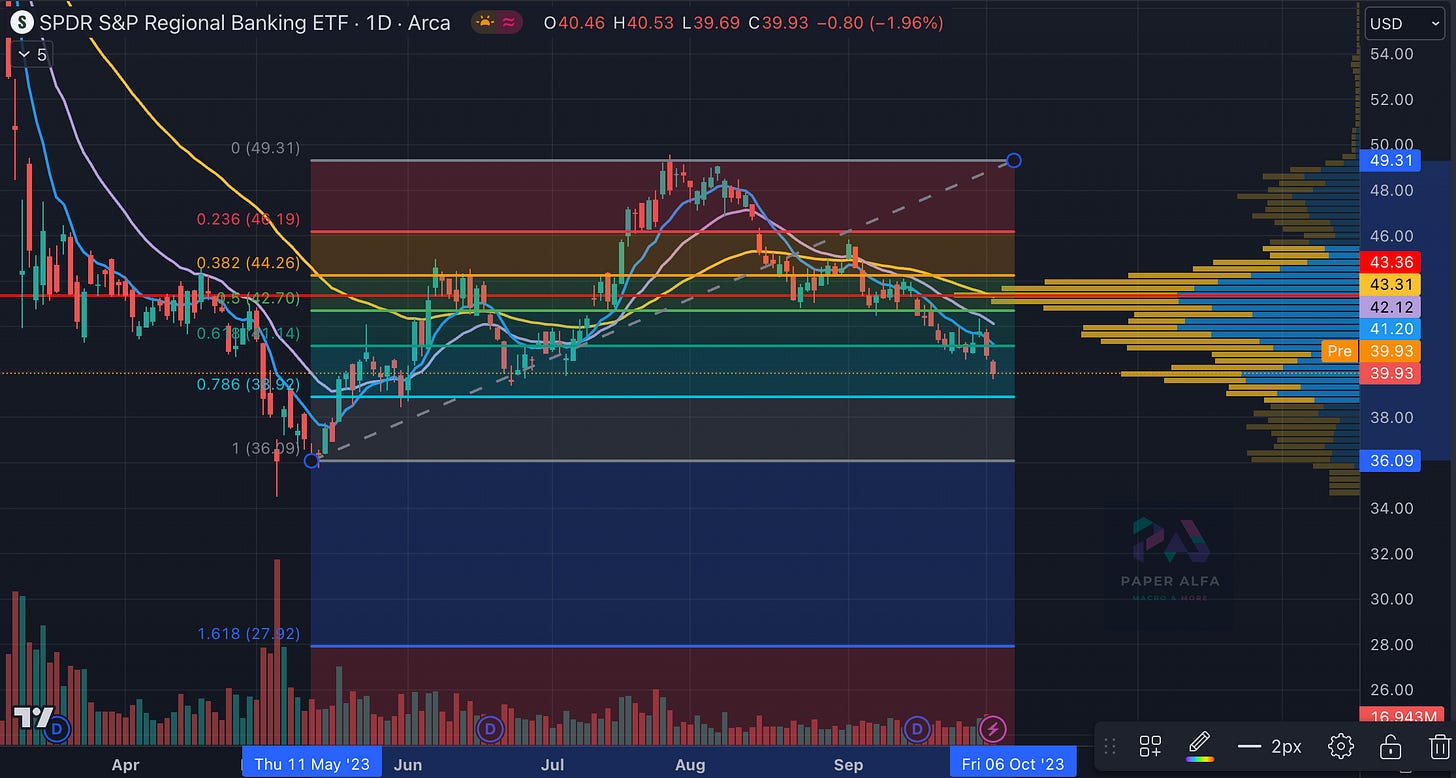This screenshot has width=1456, height=778.
Task: Click the Aug label on time axis
Action: 690,765
